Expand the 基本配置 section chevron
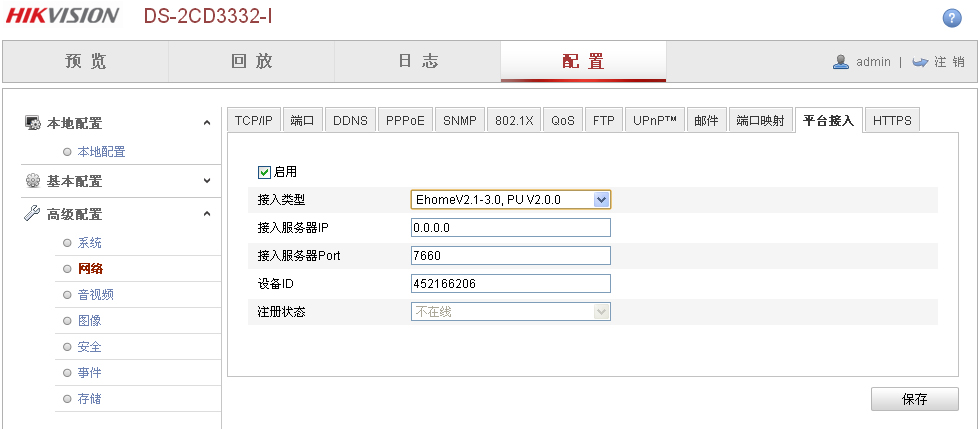The height and width of the screenshot is (429, 978). 207,181
